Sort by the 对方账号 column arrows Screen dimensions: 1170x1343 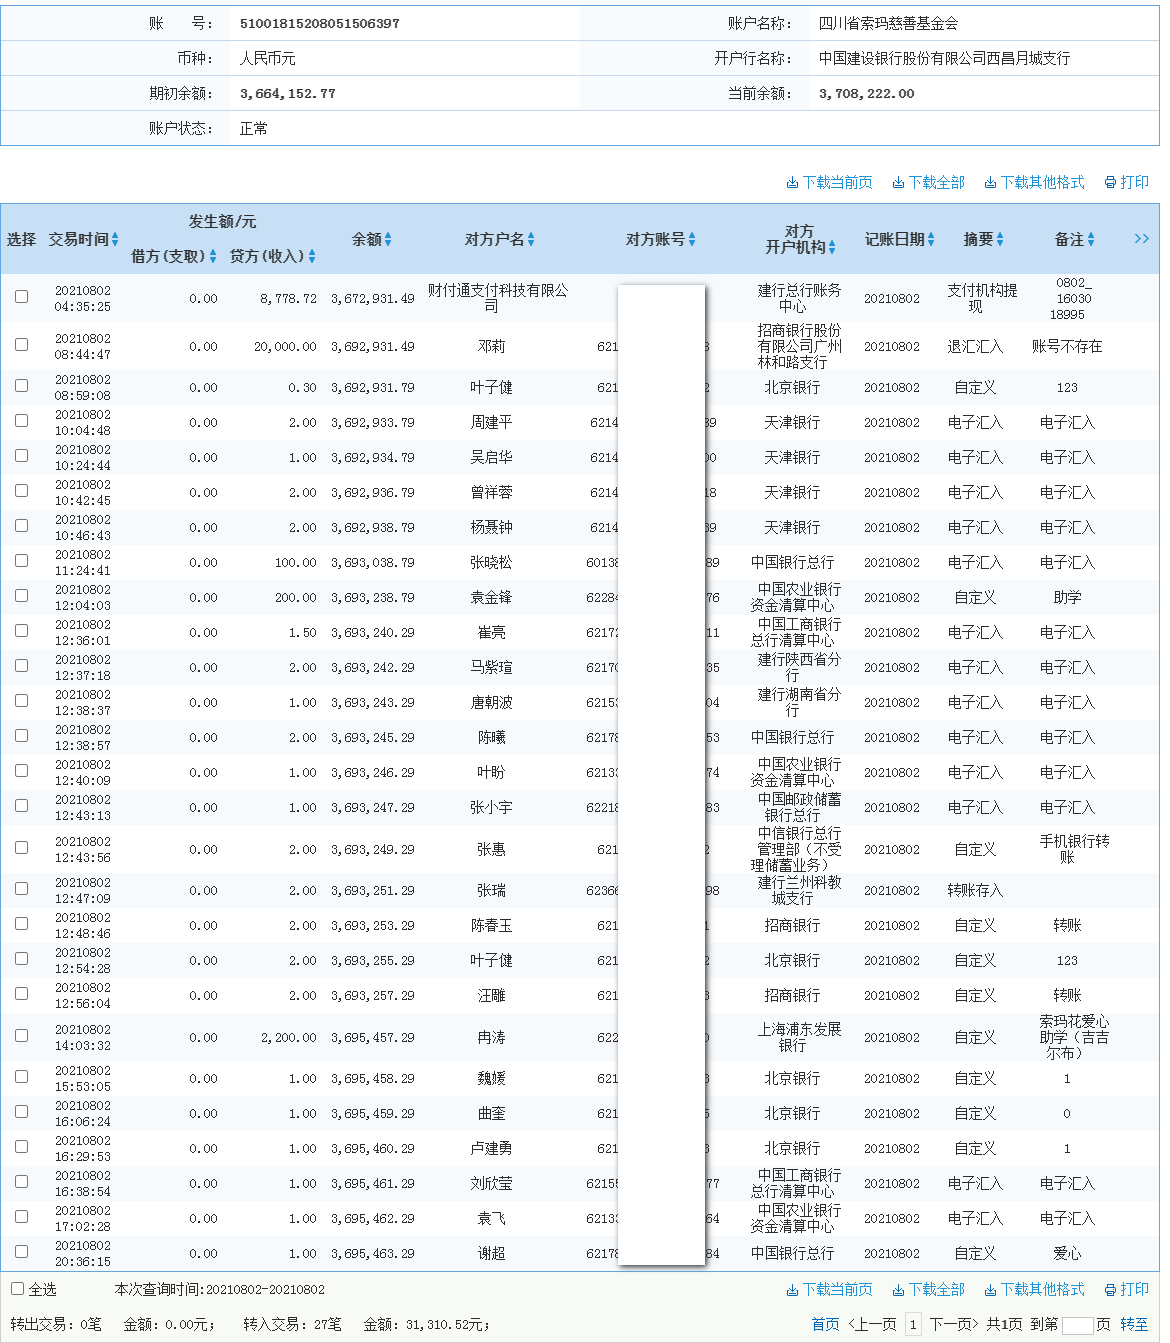[x=690, y=239]
